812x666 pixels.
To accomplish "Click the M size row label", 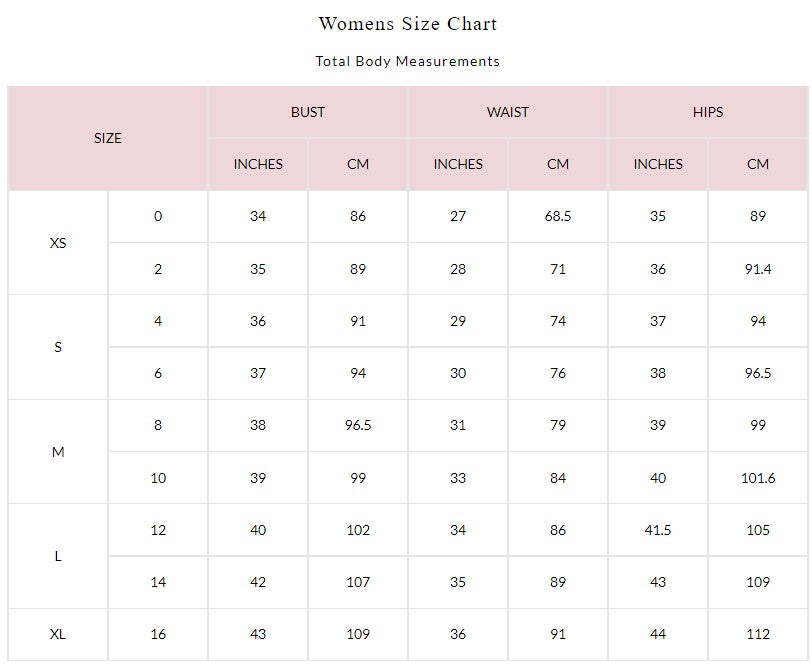I will point(58,452).
